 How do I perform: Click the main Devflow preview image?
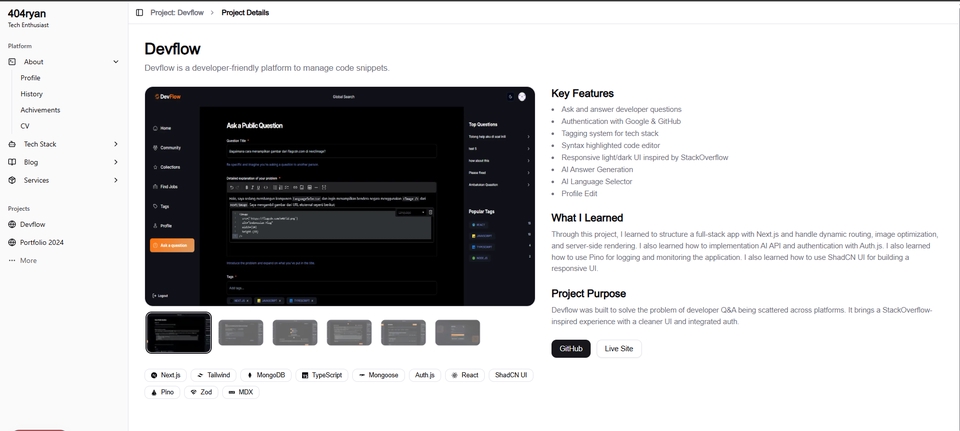pos(340,196)
